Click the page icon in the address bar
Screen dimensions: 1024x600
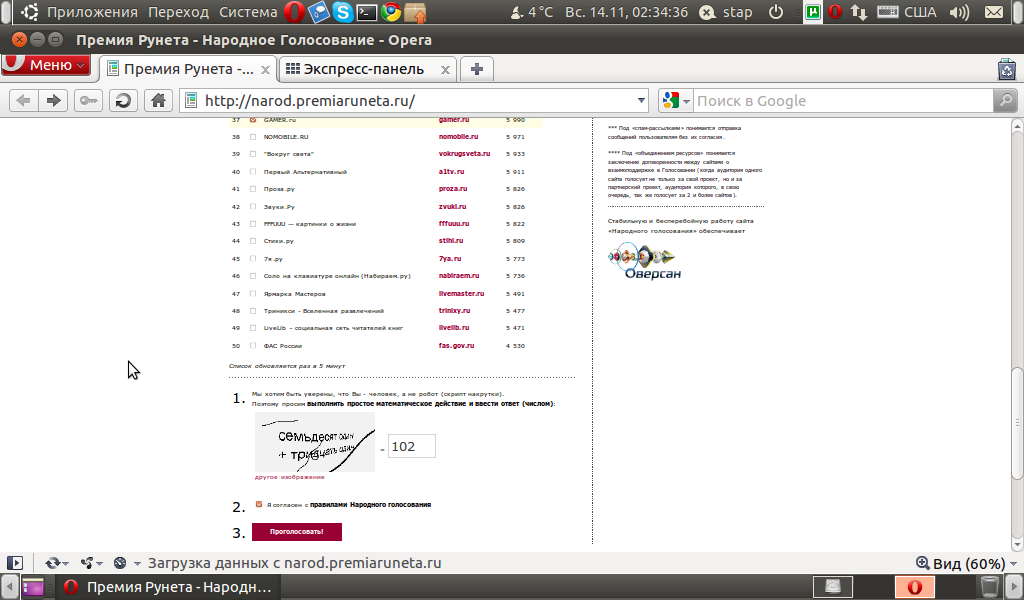[191, 101]
